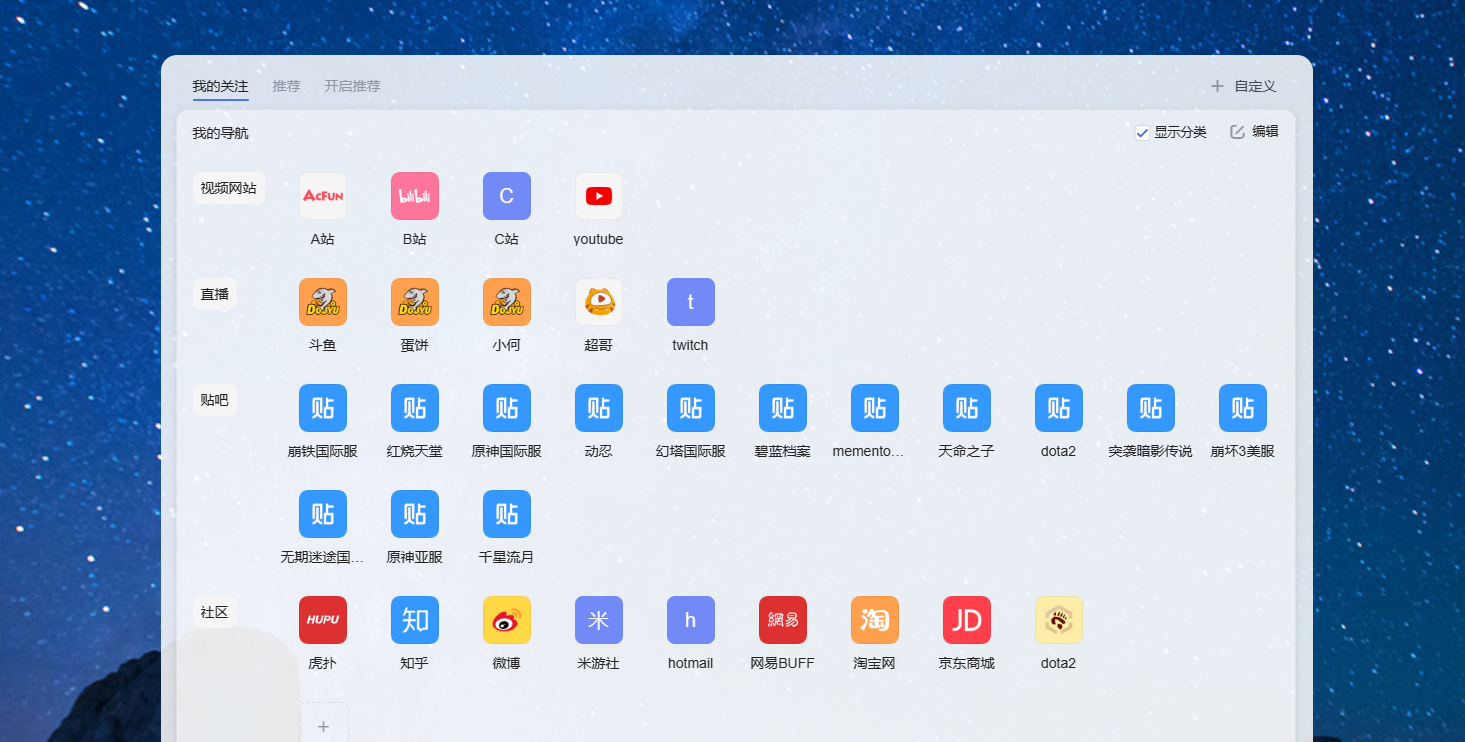
Task: Open the 幻塔国际服 tieba shortcut
Action: pos(691,408)
